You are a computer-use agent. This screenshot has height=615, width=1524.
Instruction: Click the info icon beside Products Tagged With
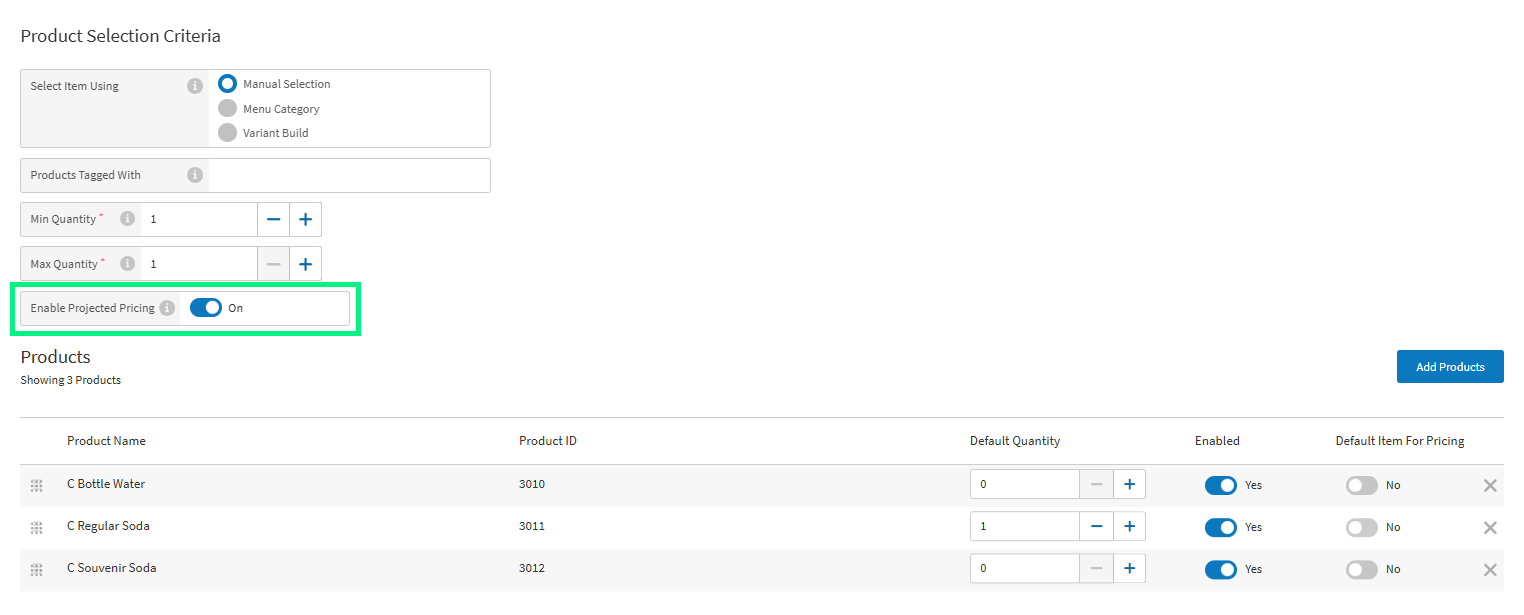point(195,174)
